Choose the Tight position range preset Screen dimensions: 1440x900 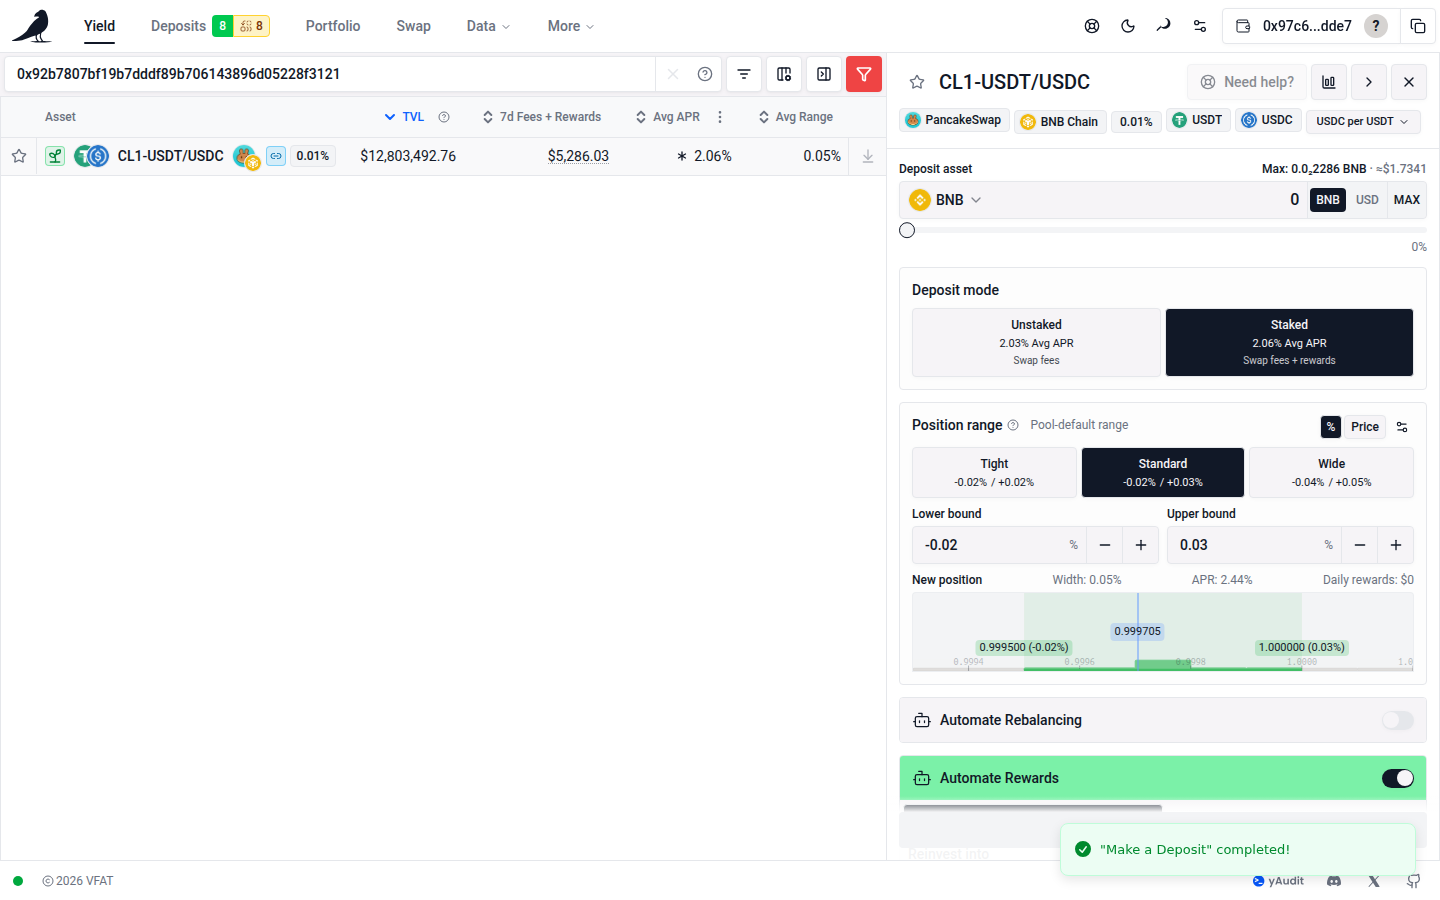coord(994,472)
